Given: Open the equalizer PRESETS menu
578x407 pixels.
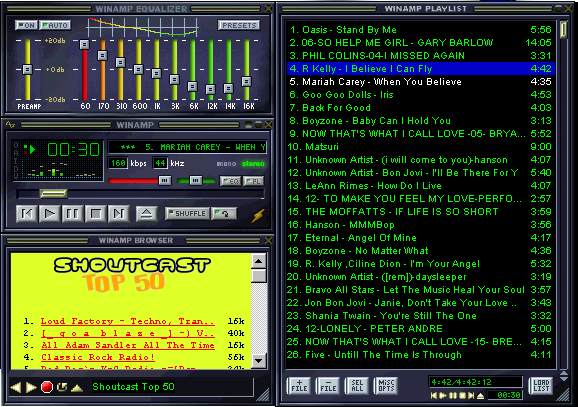Looking at the screenshot, I should tap(239, 25).
